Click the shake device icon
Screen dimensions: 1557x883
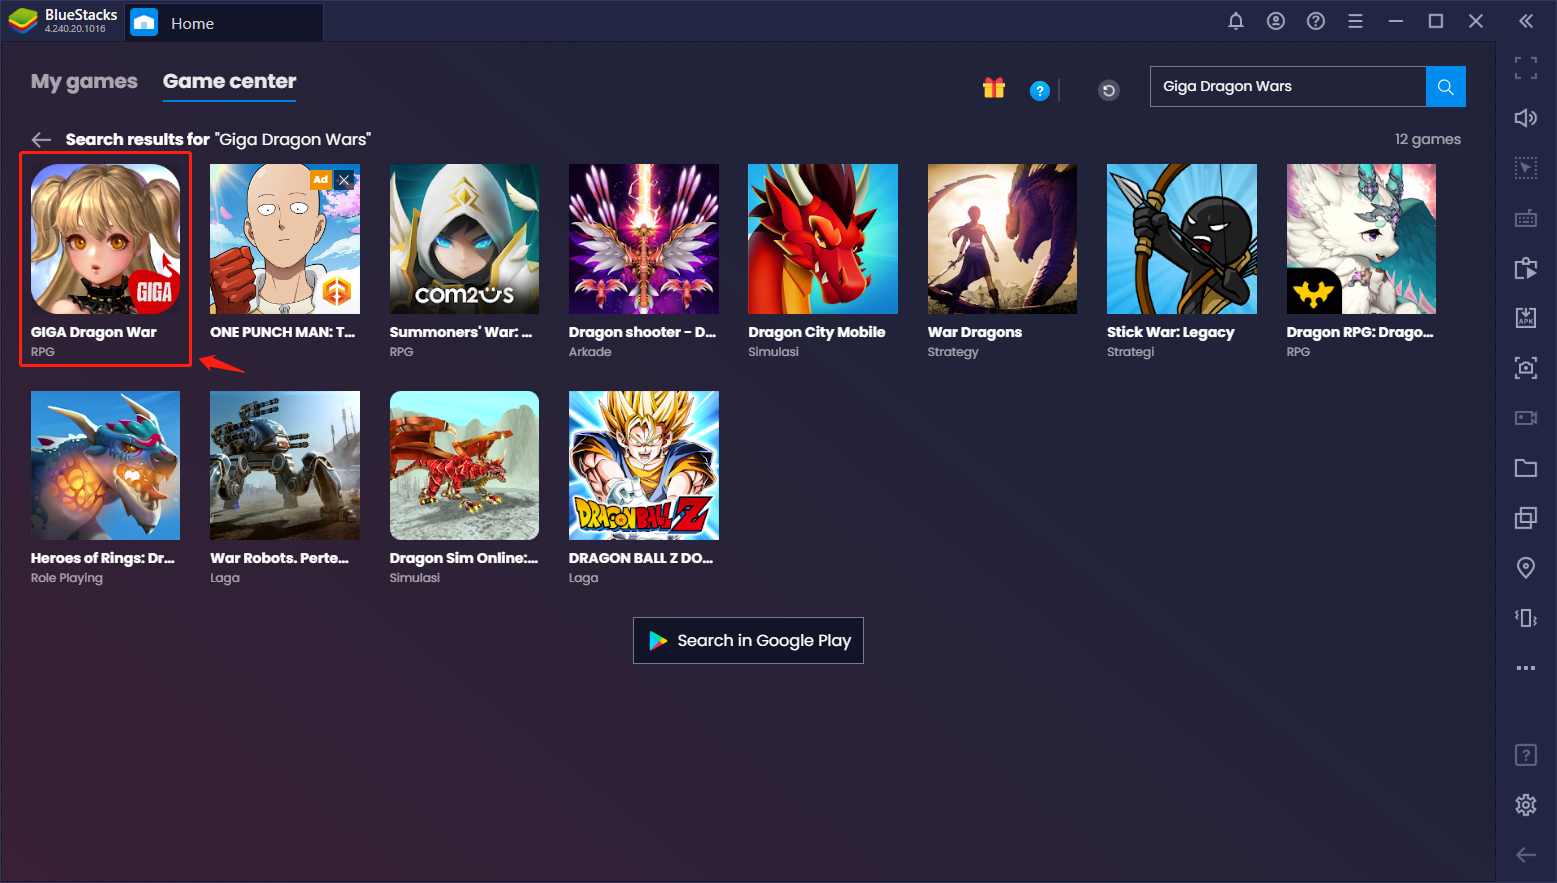pos(1526,618)
